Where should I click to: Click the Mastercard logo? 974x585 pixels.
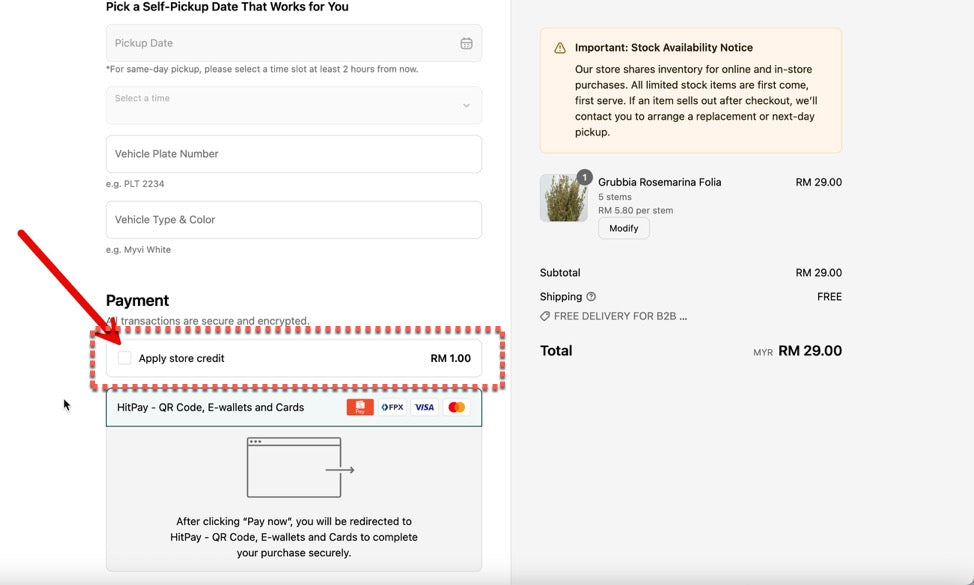point(457,408)
